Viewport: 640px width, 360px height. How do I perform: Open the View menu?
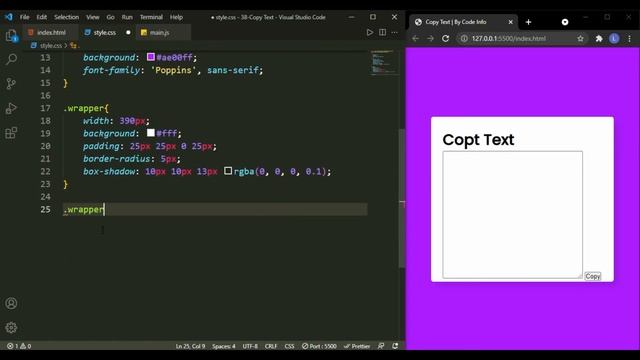[x=93, y=17]
